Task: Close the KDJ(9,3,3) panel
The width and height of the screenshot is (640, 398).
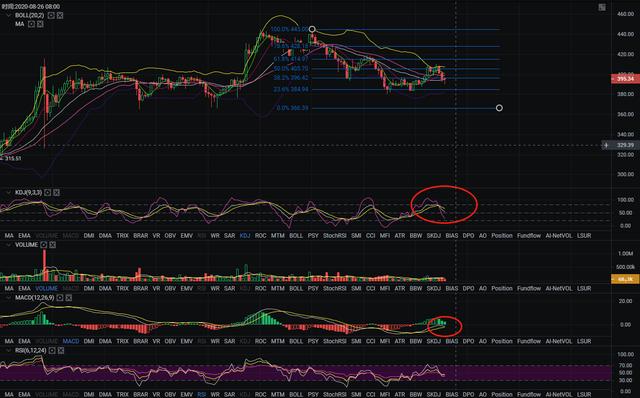Action: 56,192
